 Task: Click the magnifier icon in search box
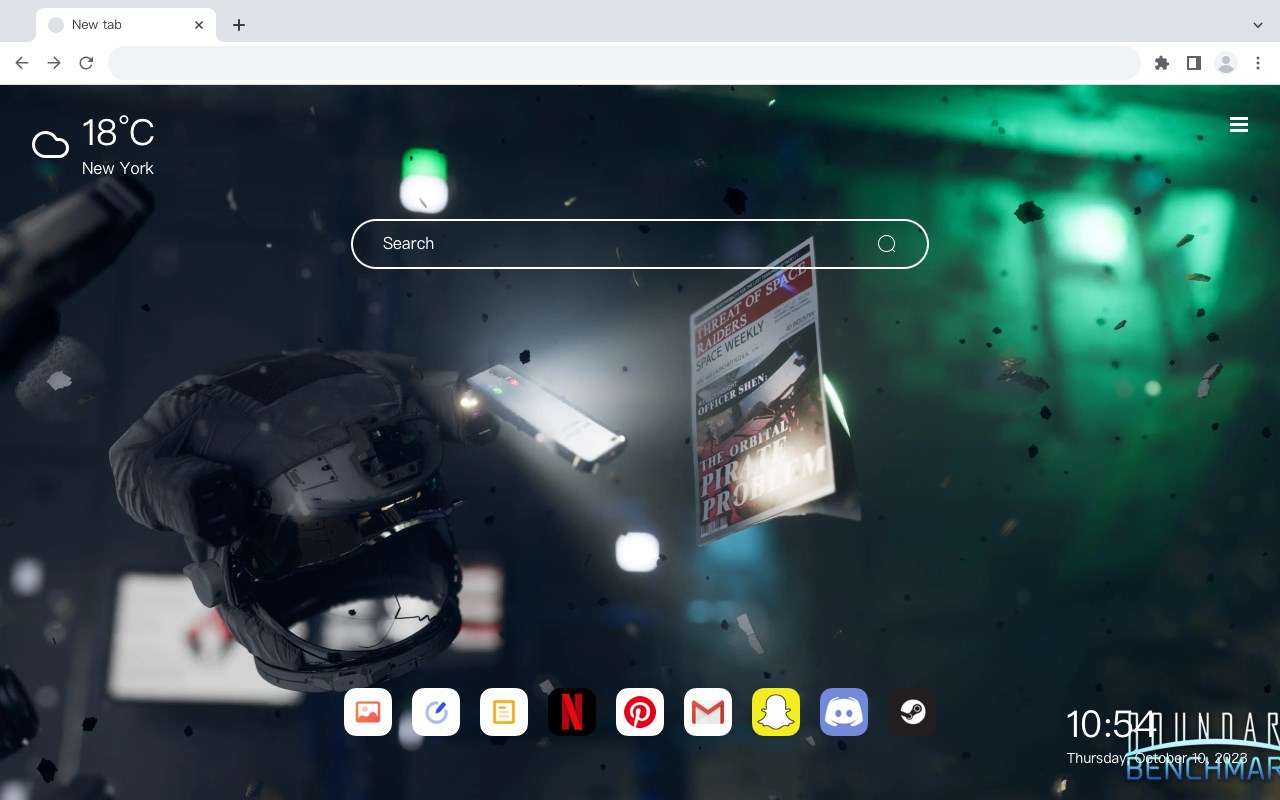point(886,244)
